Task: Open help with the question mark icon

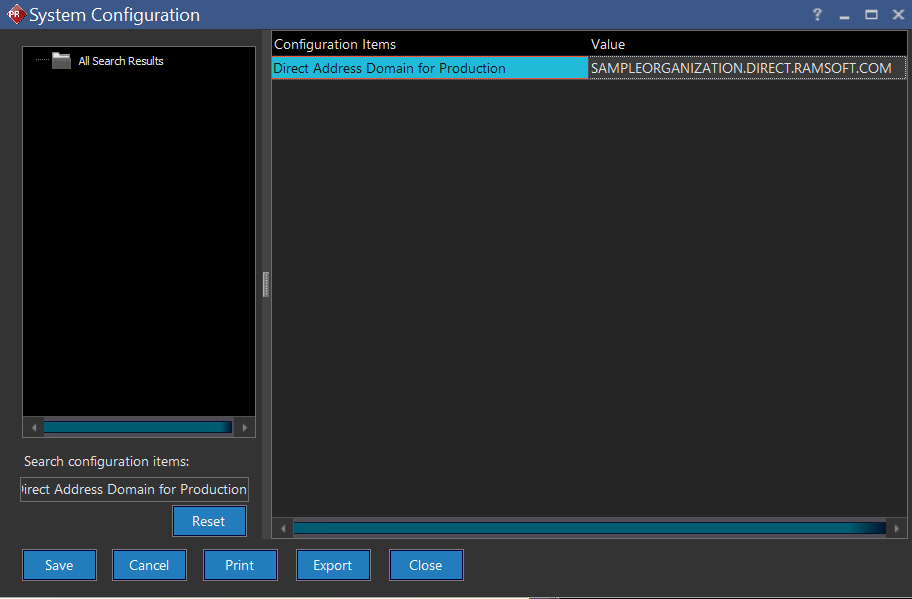Action: [x=817, y=15]
